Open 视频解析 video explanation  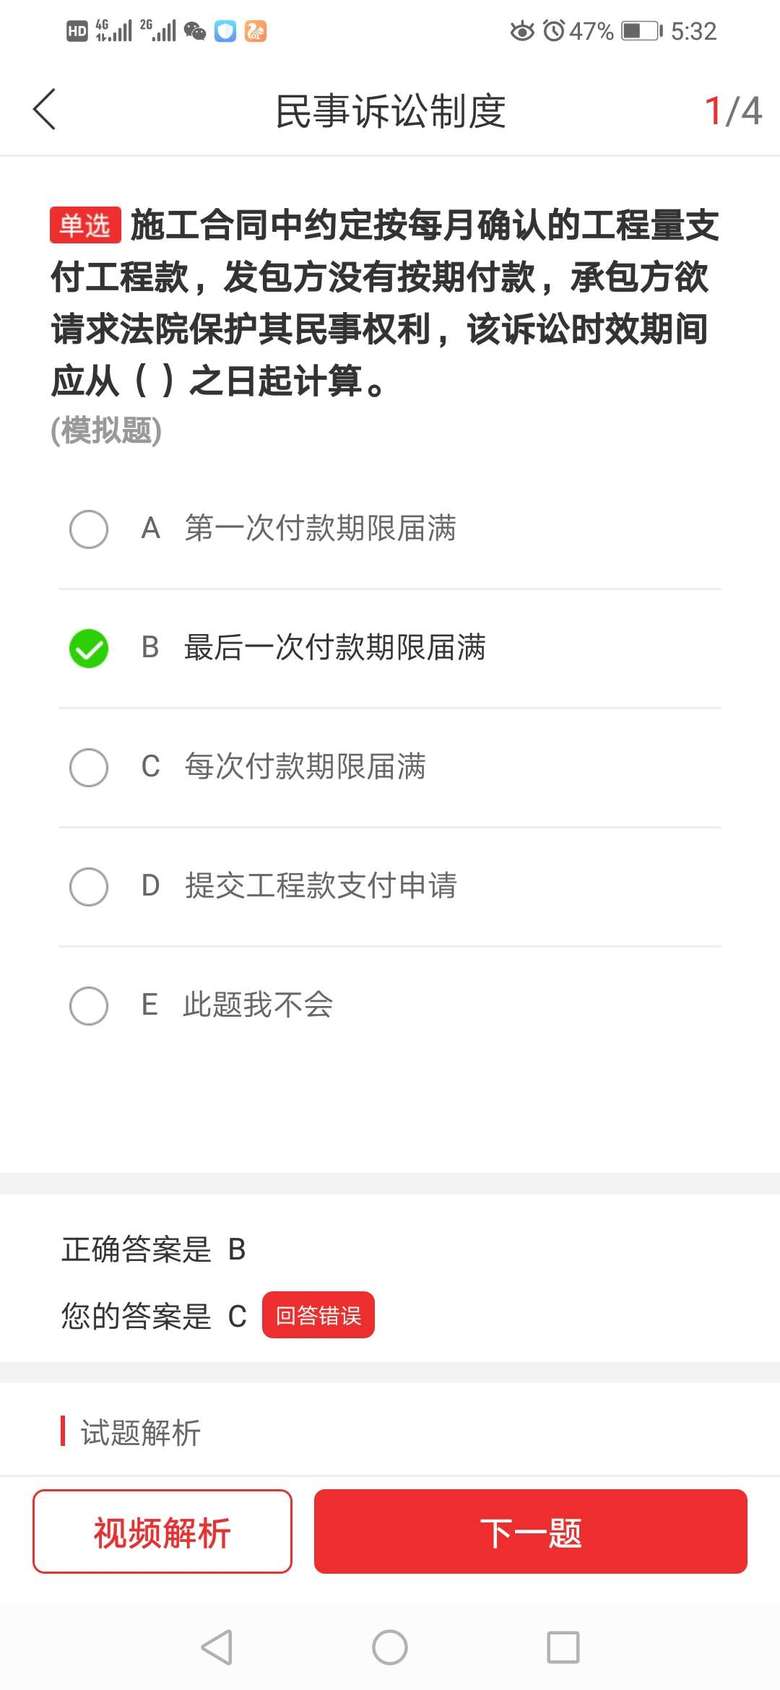[162, 1531]
